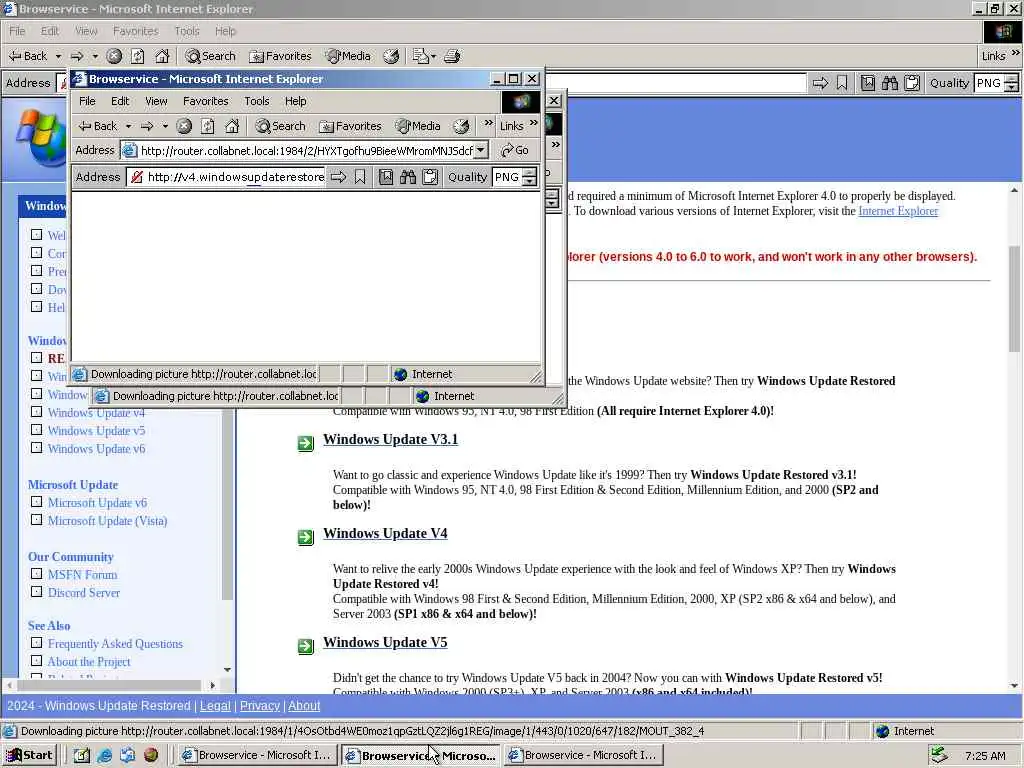This screenshot has height=768, width=1024.
Task: Click Refresh icon in the background main window
Action: tap(138, 56)
